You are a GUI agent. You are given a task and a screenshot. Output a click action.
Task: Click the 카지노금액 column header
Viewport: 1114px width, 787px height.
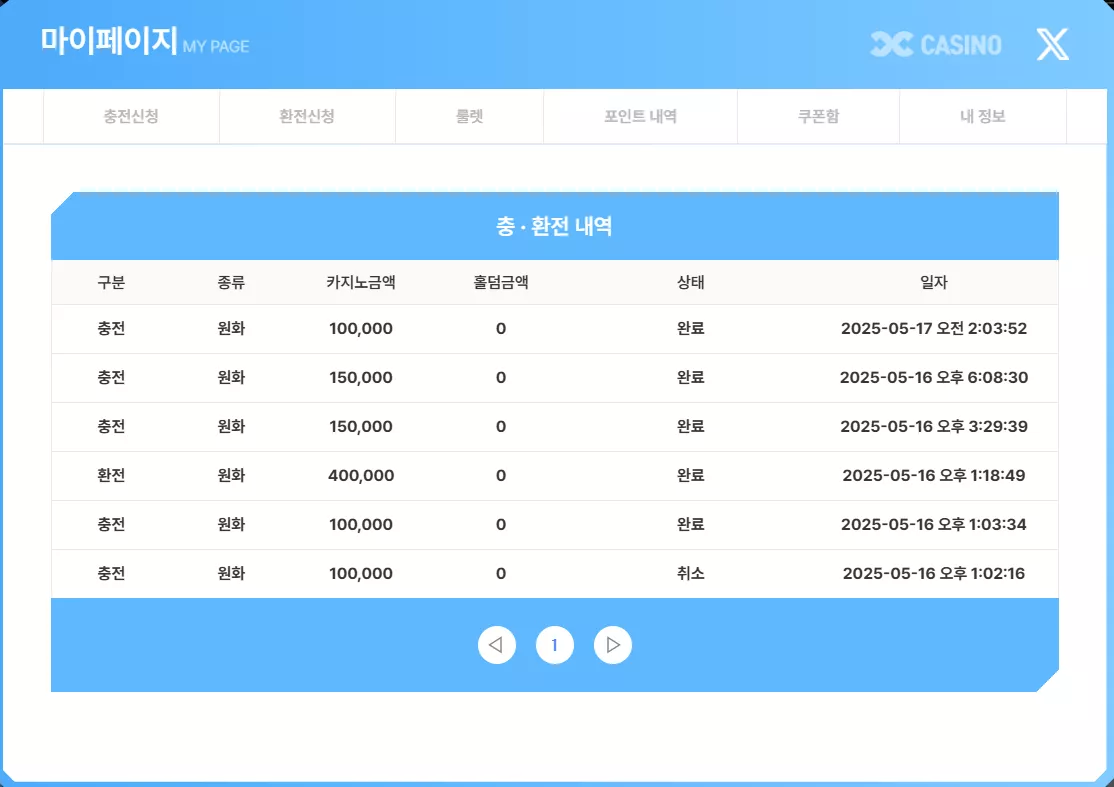361,283
